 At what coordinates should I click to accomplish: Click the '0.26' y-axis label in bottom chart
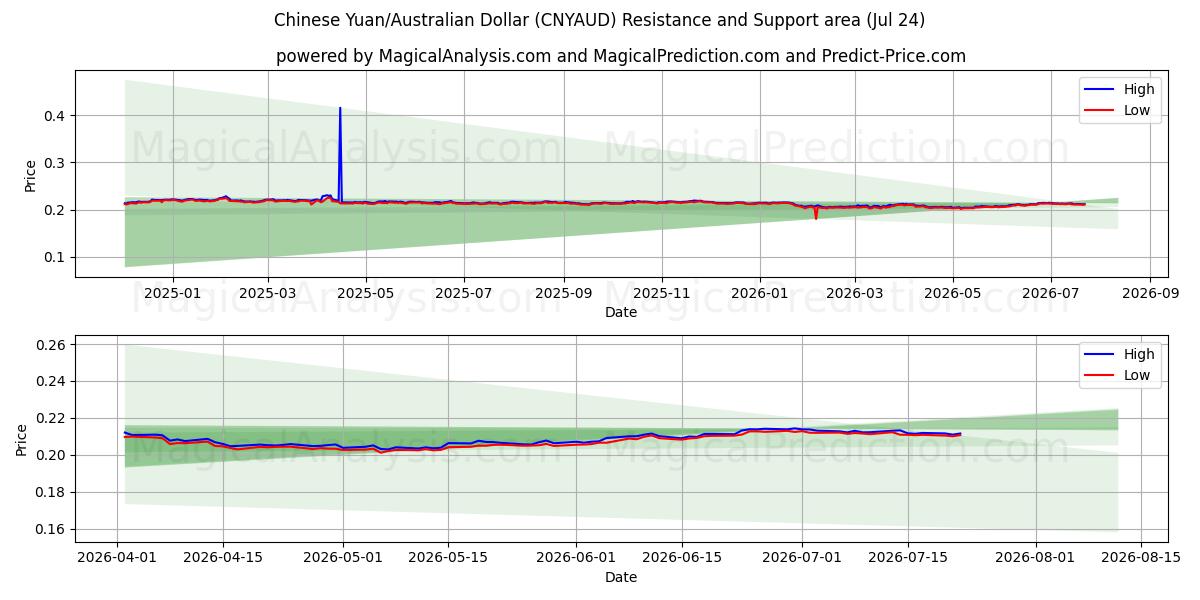click(x=52, y=345)
